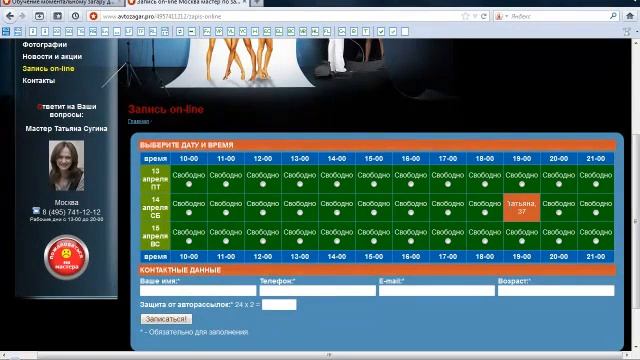Click the 'Мастер Татьяна Сугина' name text

pos(66,129)
